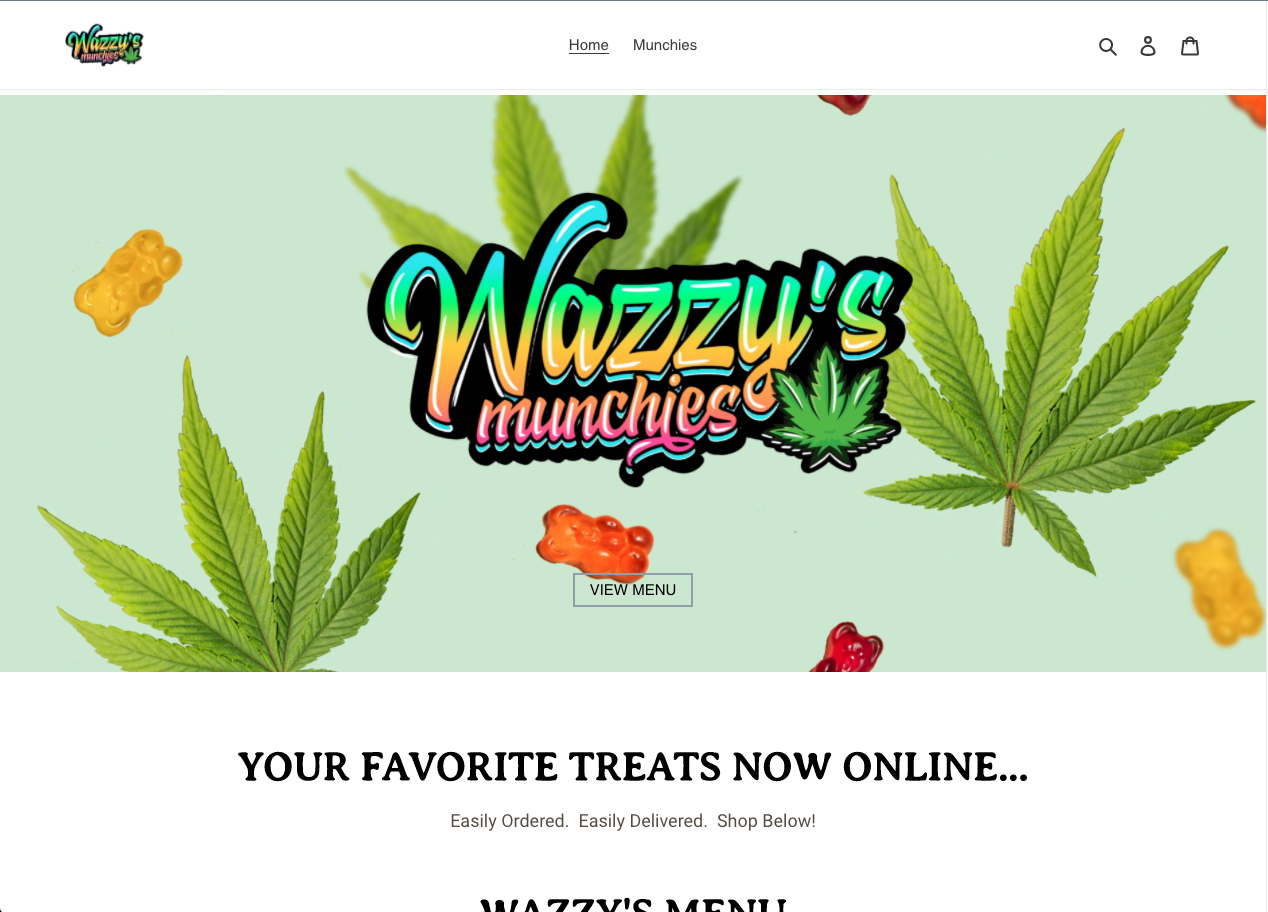Click the yellow gummy bear on left

click(x=128, y=281)
